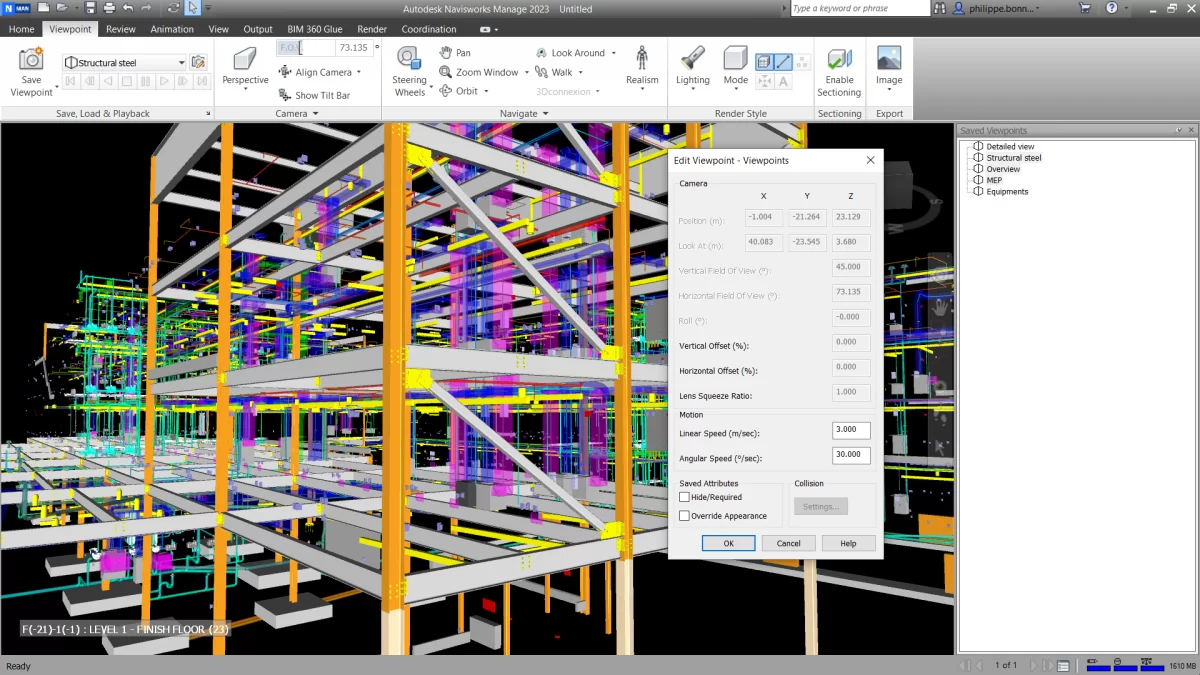Image resolution: width=1200 pixels, height=675 pixels.
Task: Open the Render ribbon tab
Action: pos(372,29)
